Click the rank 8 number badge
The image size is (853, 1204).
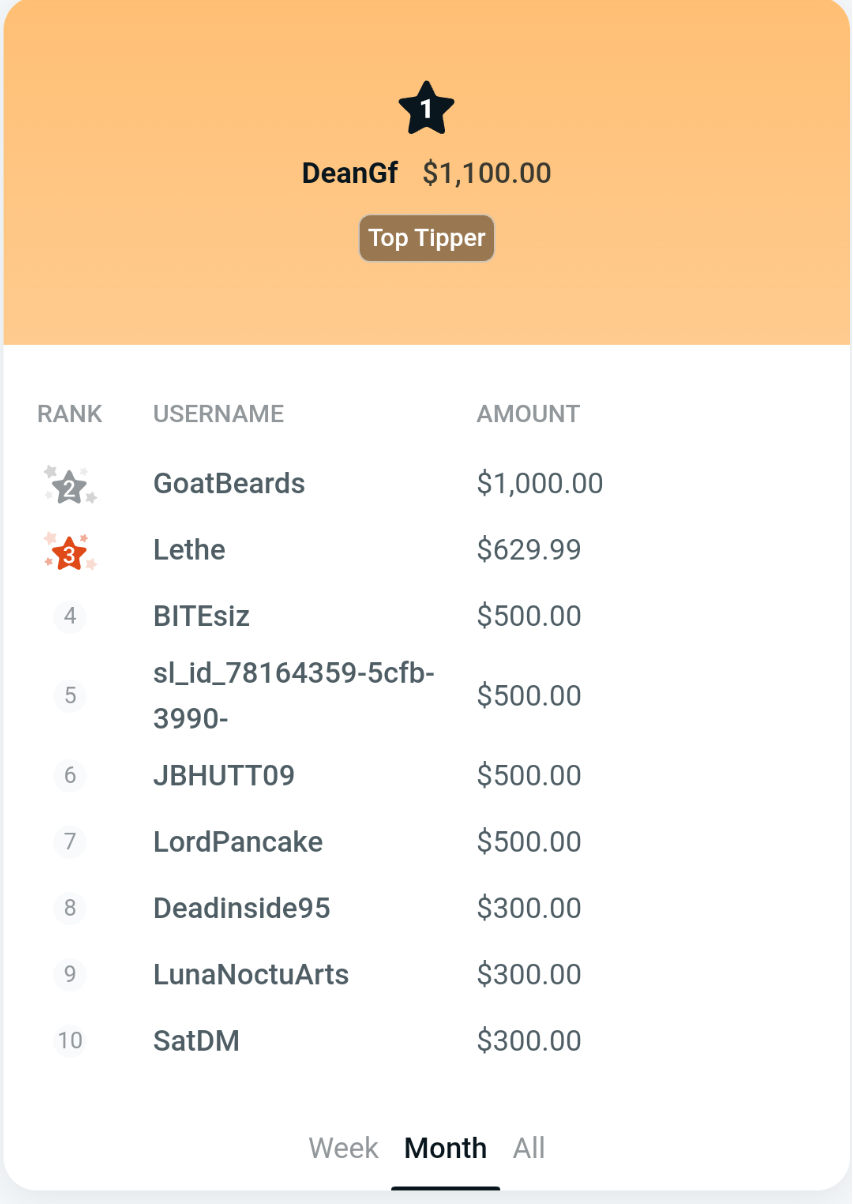tap(70, 908)
